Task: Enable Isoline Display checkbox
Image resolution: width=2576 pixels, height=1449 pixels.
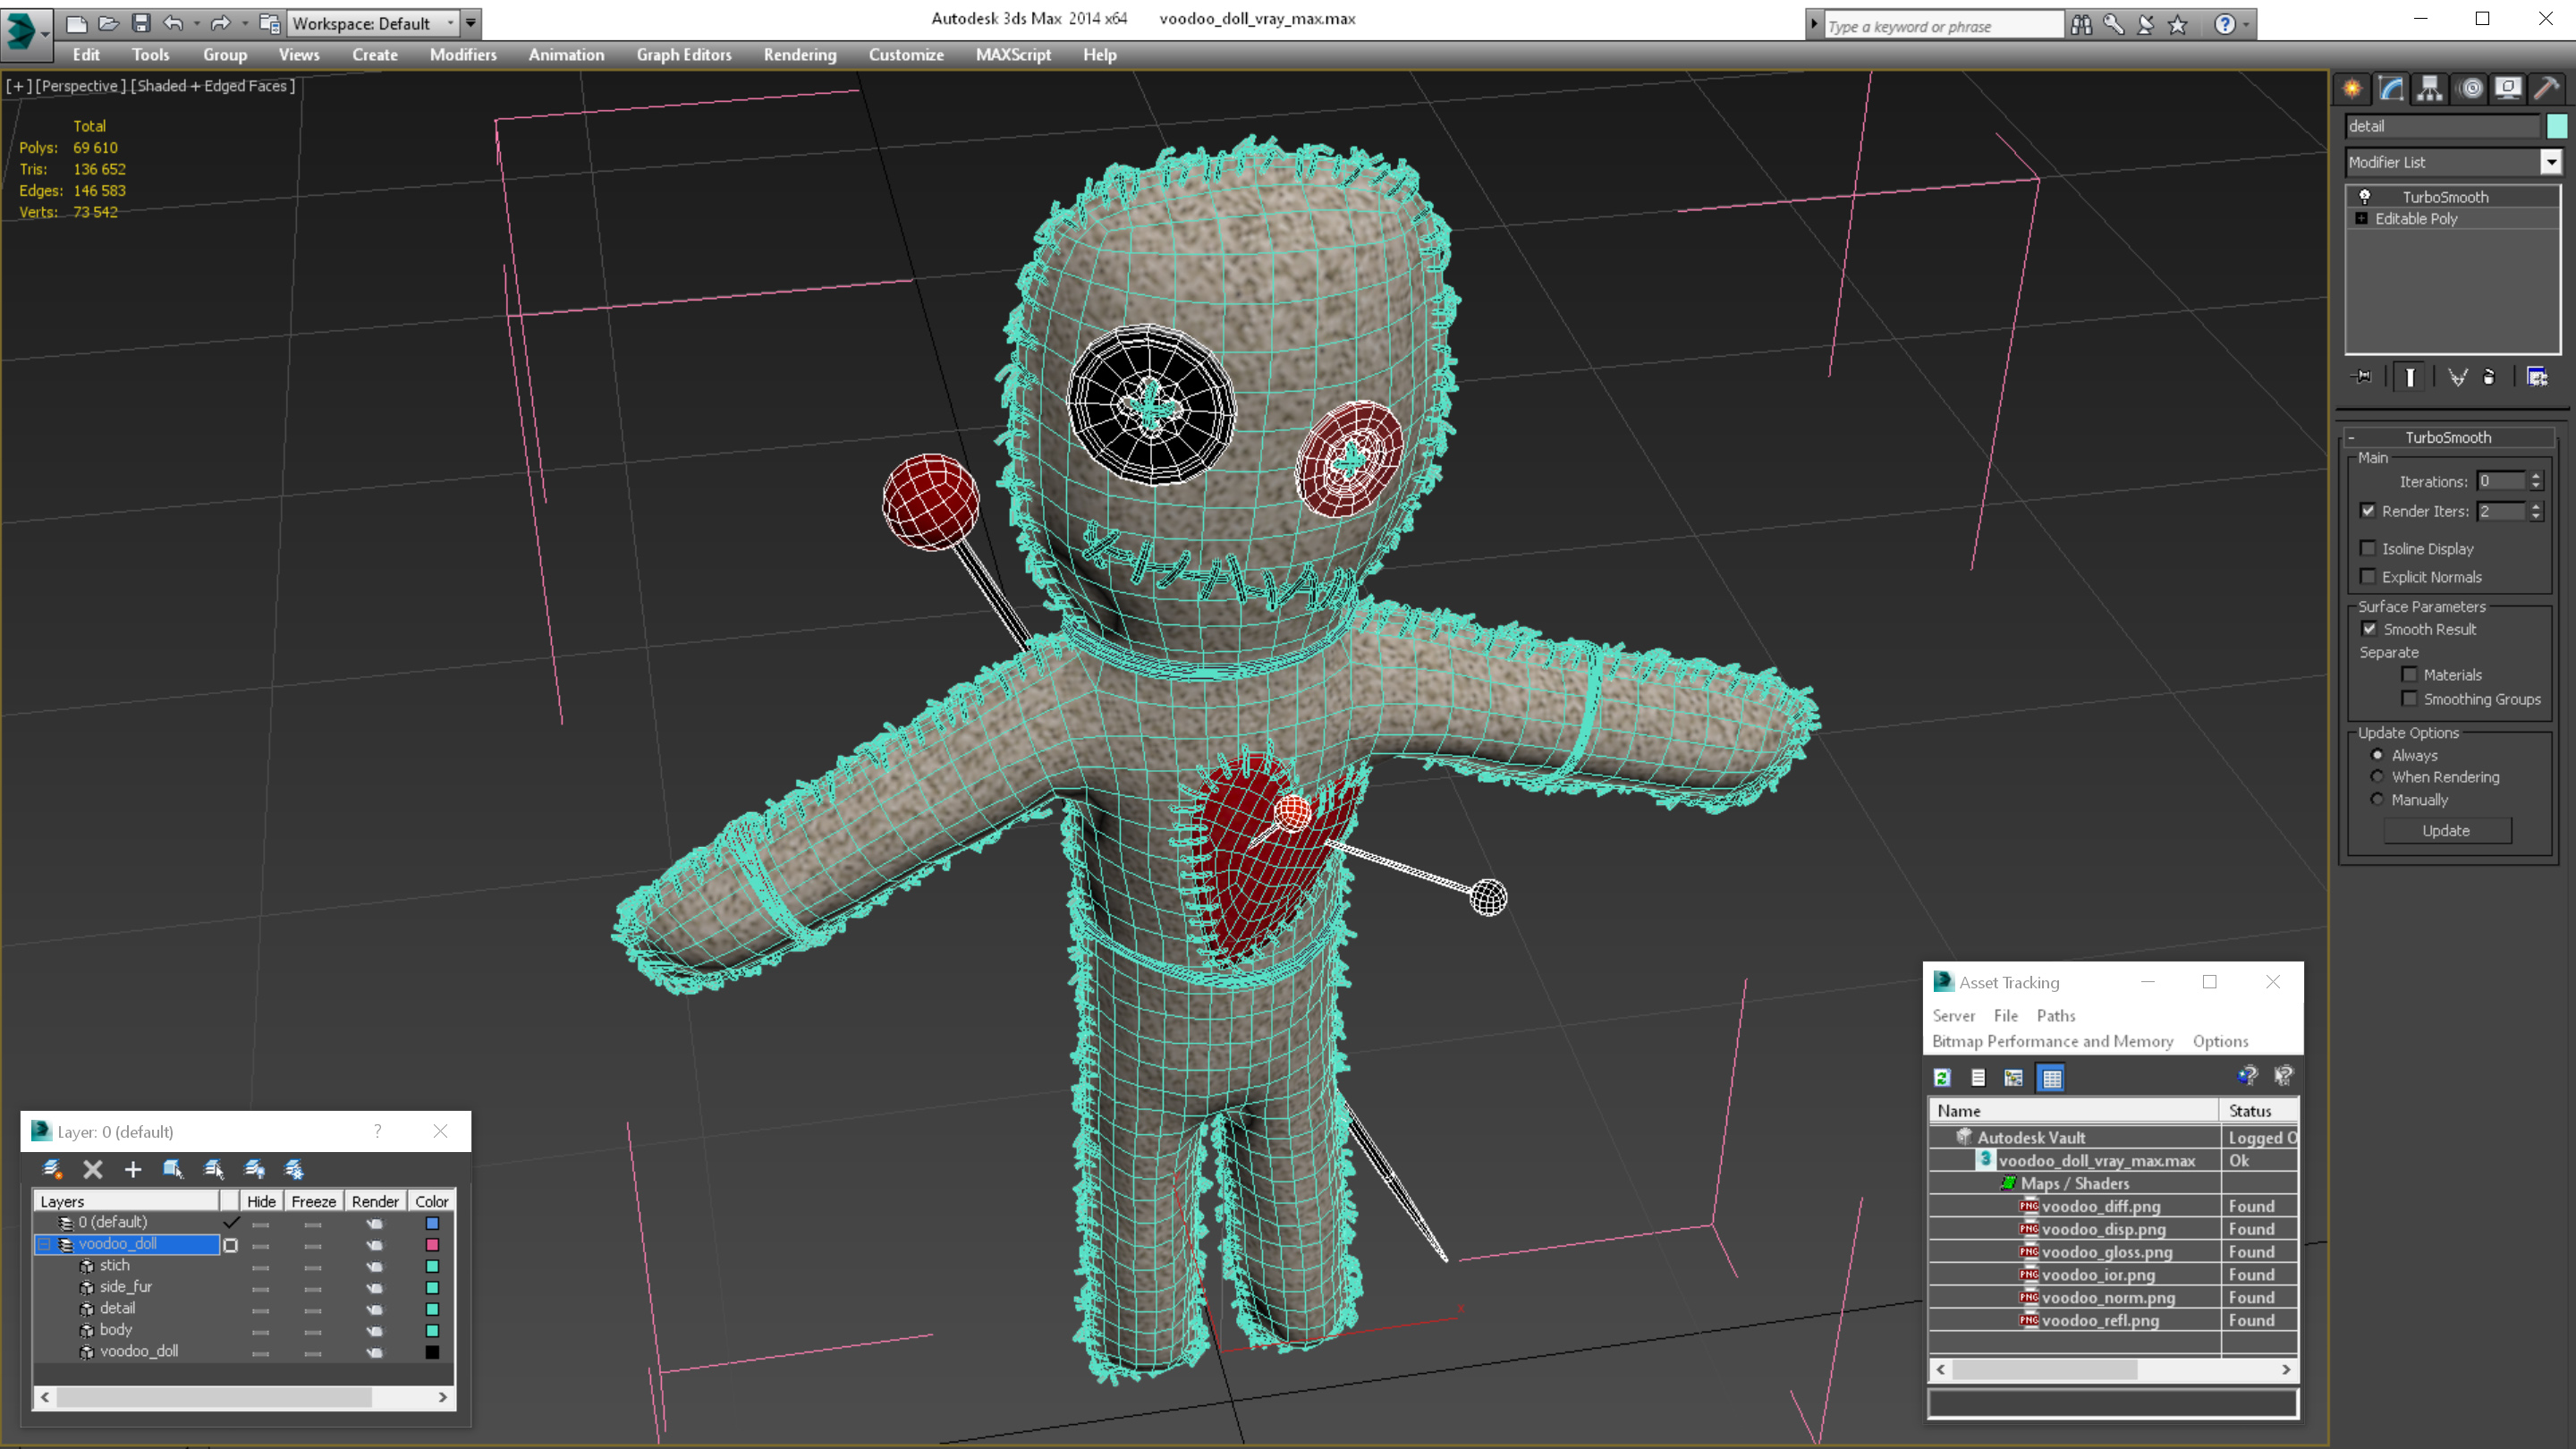Action: coord(2368,548)
